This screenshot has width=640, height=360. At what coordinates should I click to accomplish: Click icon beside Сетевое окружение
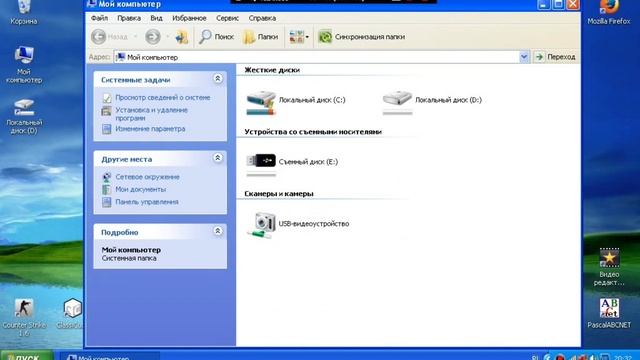coord(107,177)
